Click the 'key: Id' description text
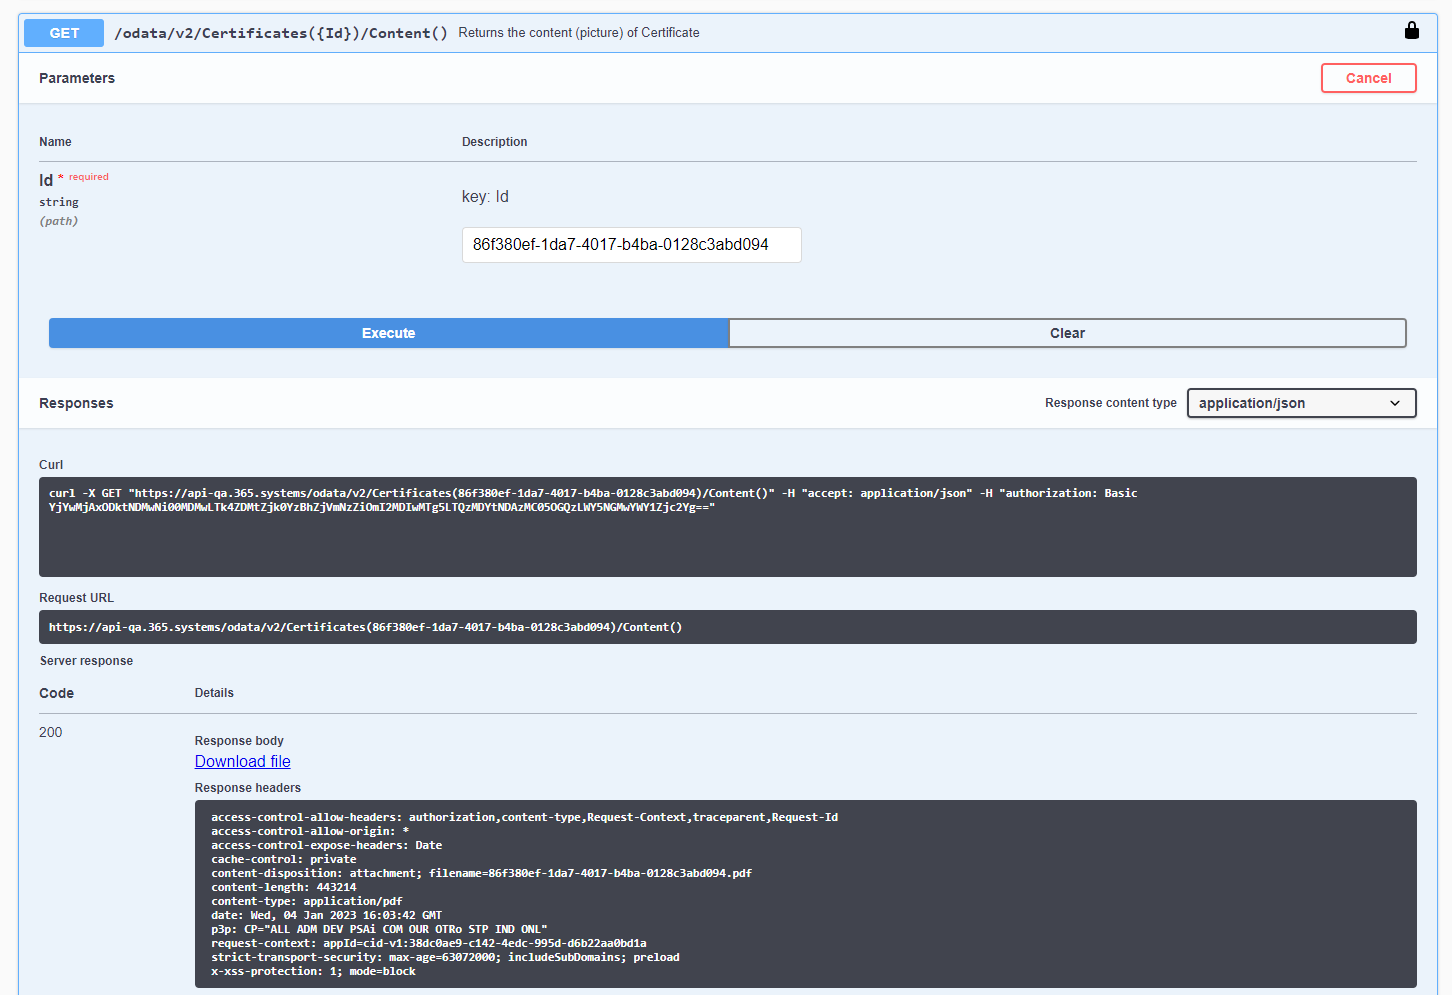This screenshot has width=1452, height=995. coord(485,197)
